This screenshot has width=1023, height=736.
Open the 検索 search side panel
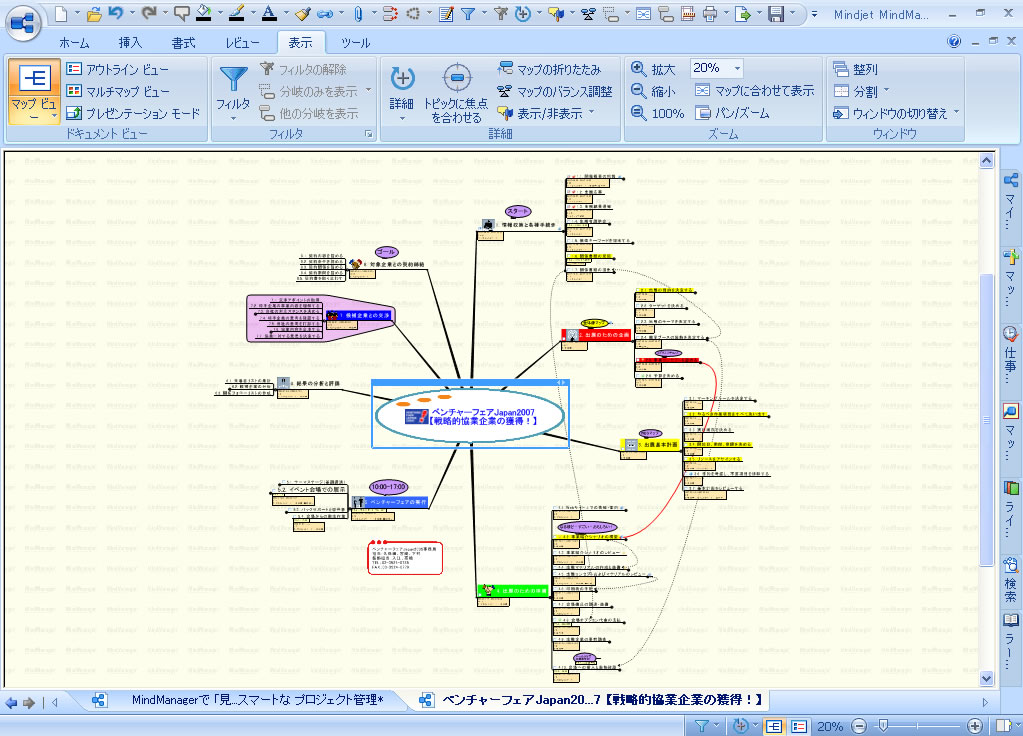pos(1010,576)
